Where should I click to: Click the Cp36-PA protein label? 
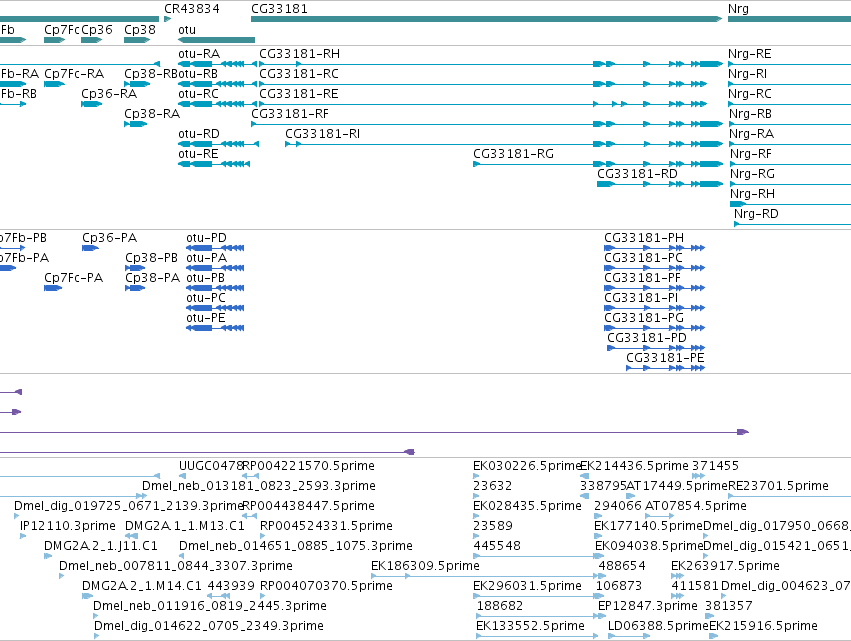point(110,238)
